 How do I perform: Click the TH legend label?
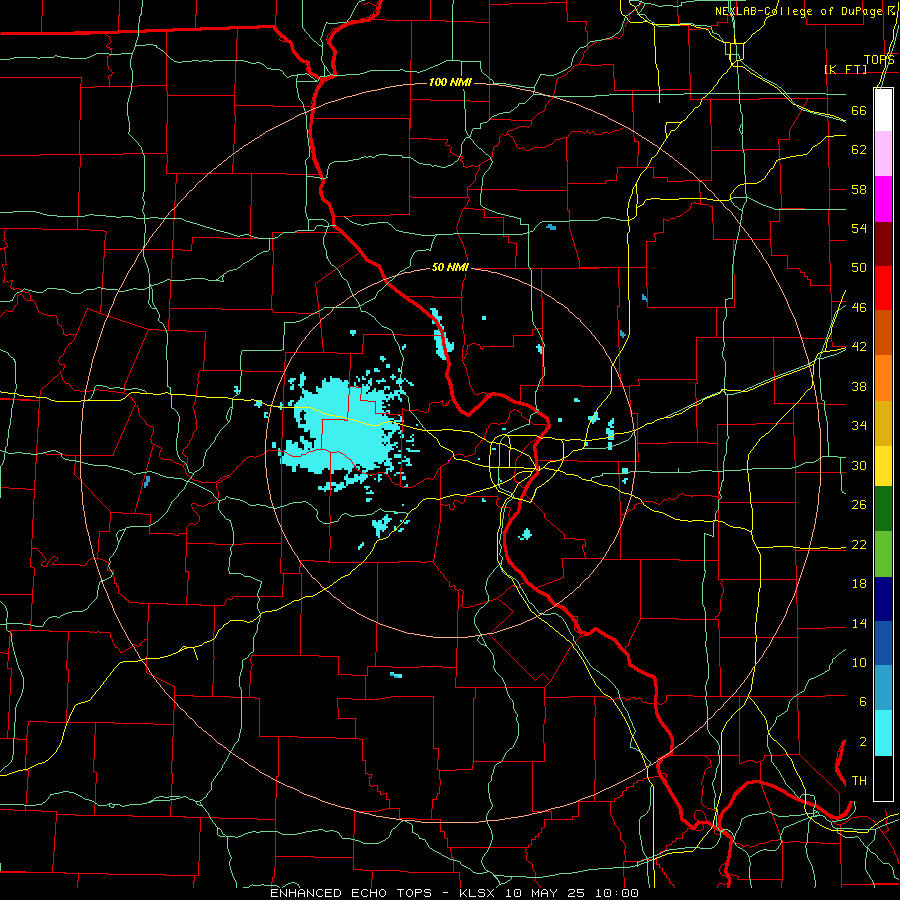coord(859,781)
